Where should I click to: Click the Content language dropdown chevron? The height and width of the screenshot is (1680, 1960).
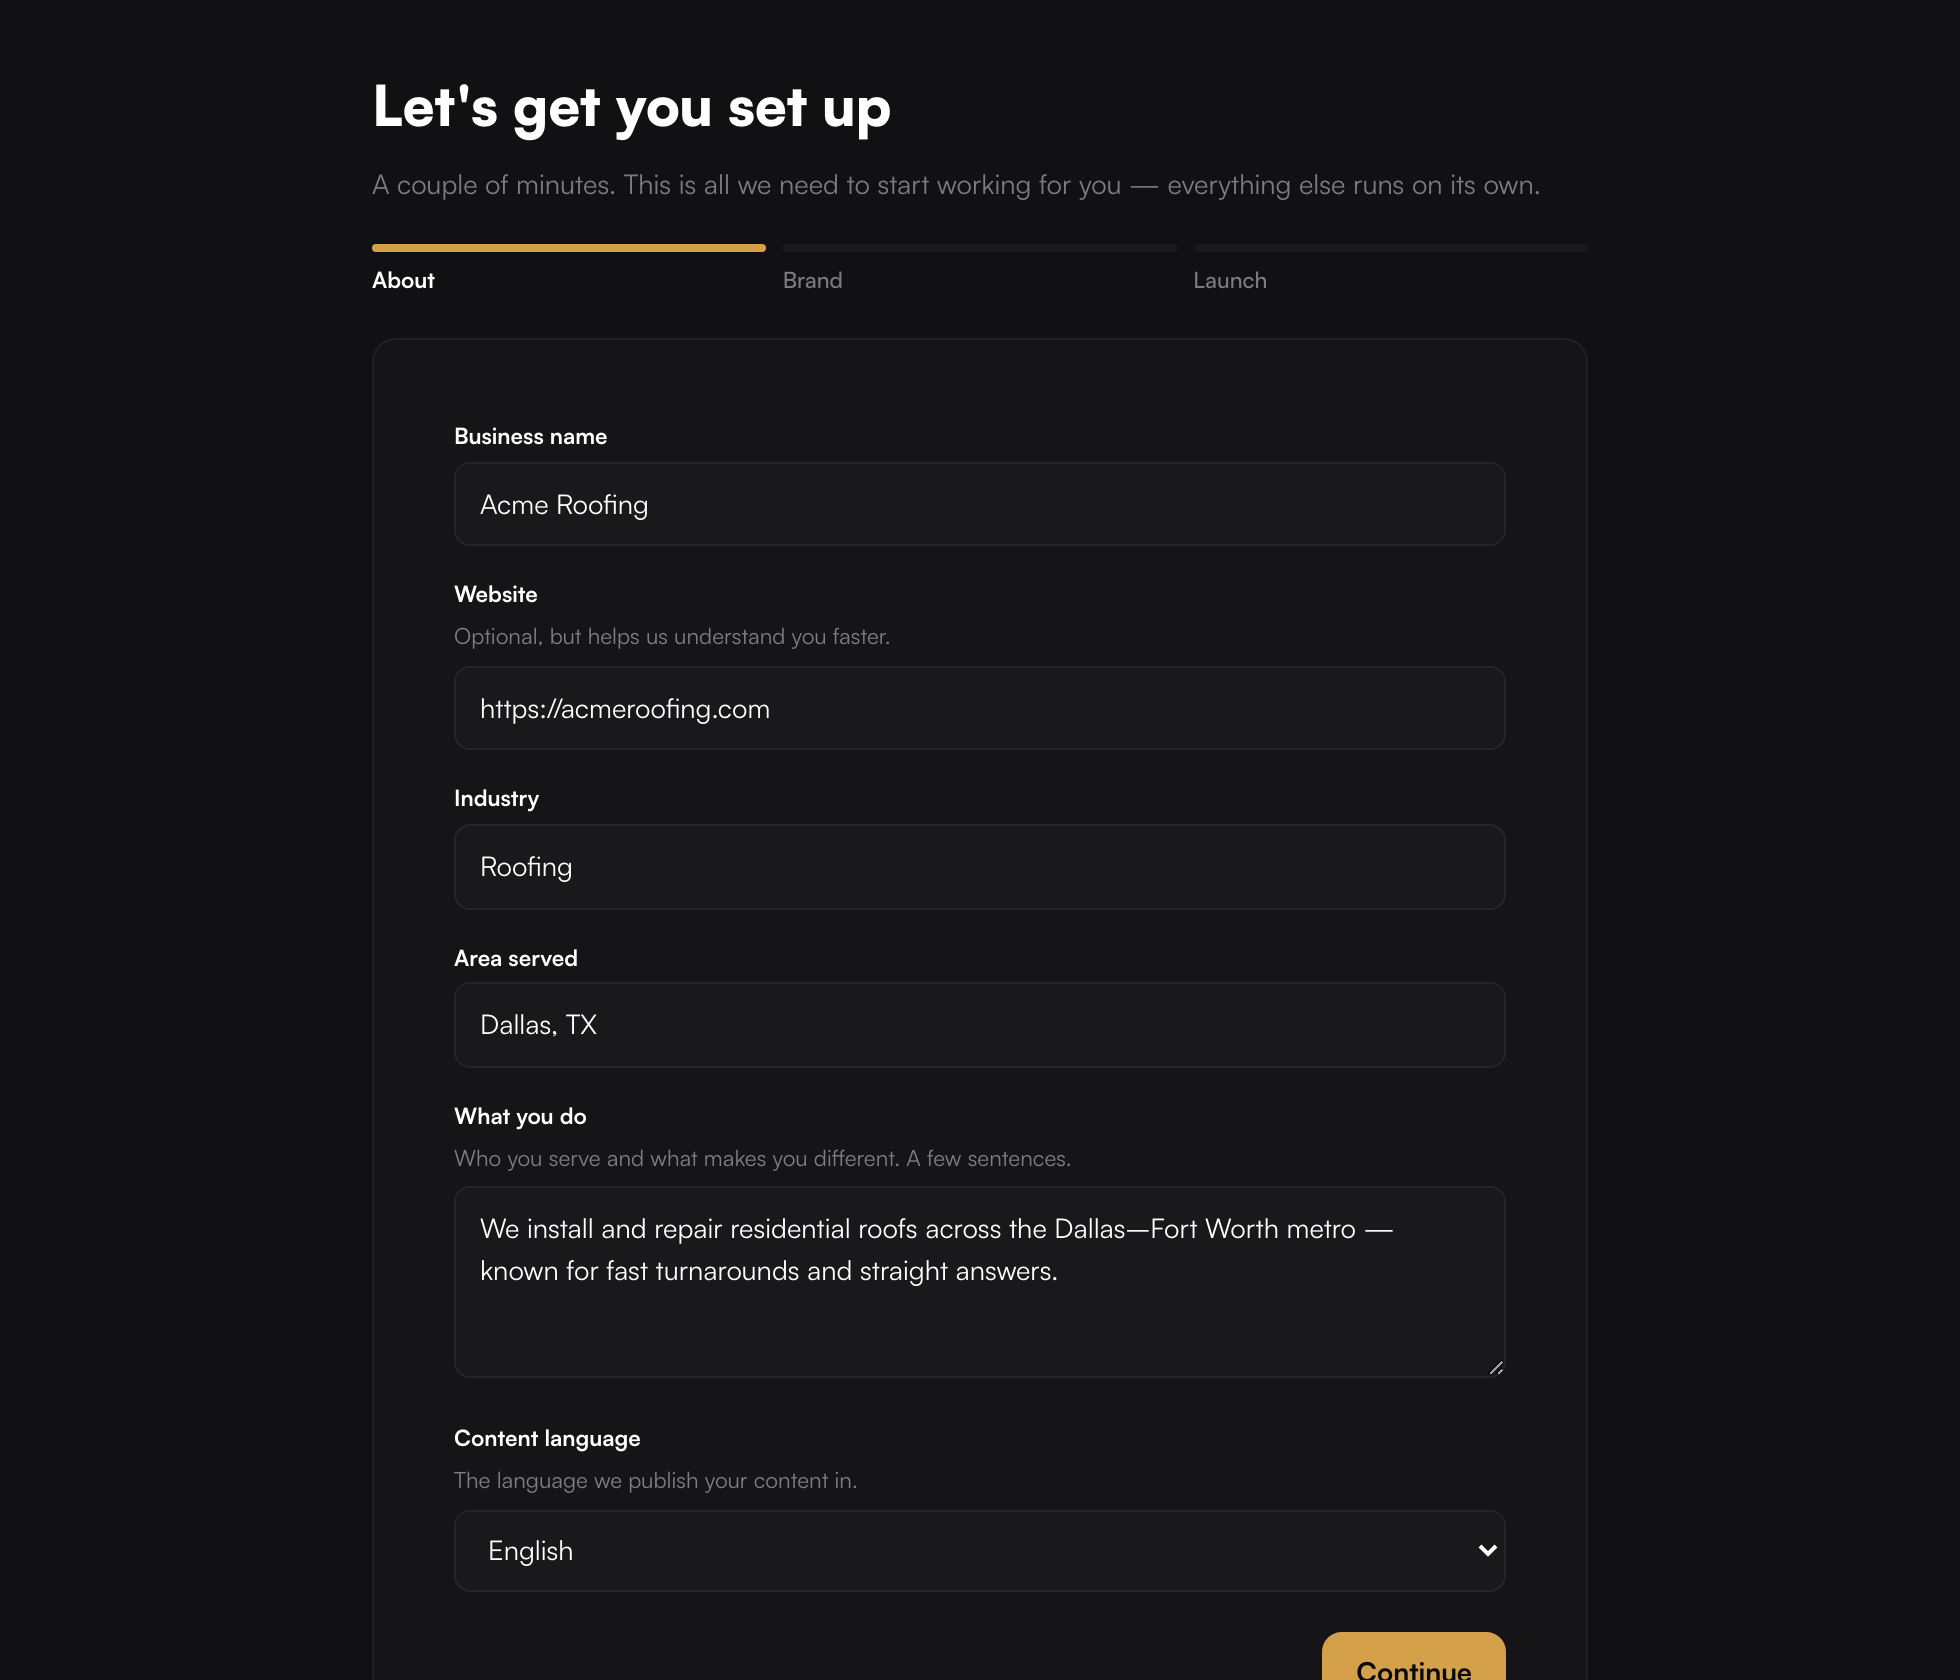point(1487,1550)
